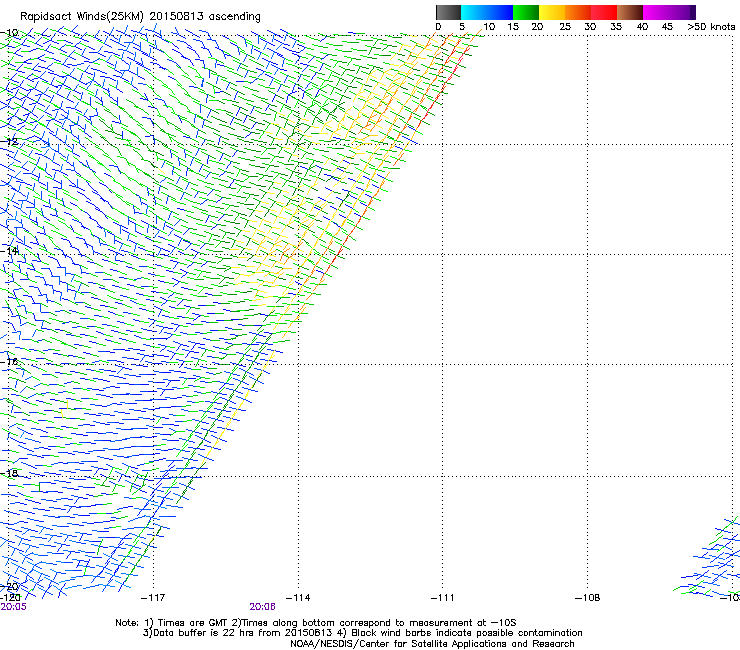
Task: Click the magenta-purple 40-50 knots legend segment
Action: tap(669, 12)
